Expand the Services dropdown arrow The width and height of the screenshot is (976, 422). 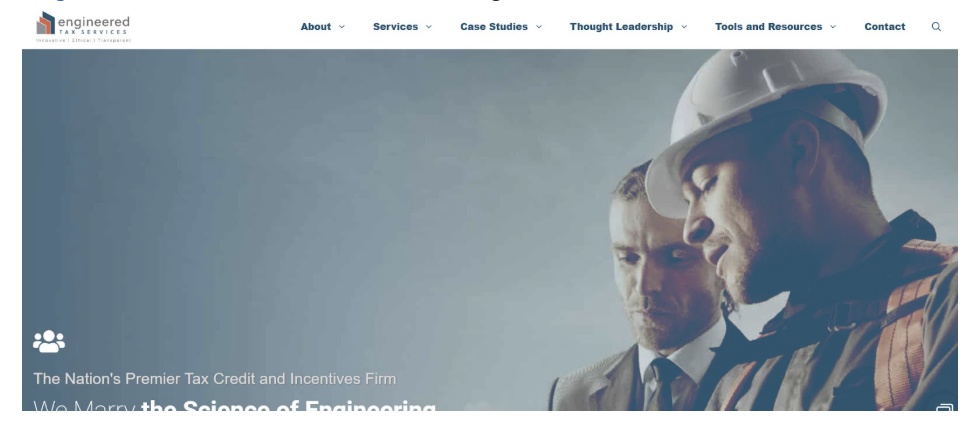(428, 27)
